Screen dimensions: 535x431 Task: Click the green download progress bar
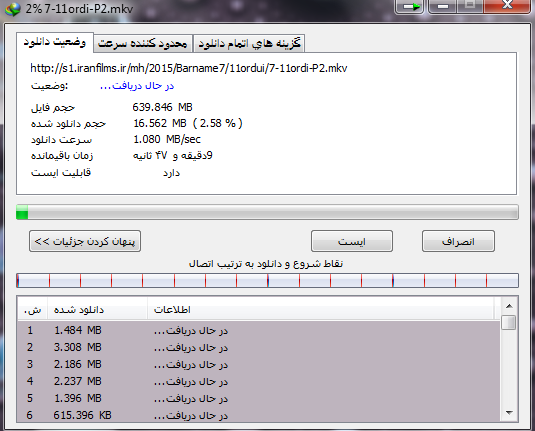coord(267,212)
